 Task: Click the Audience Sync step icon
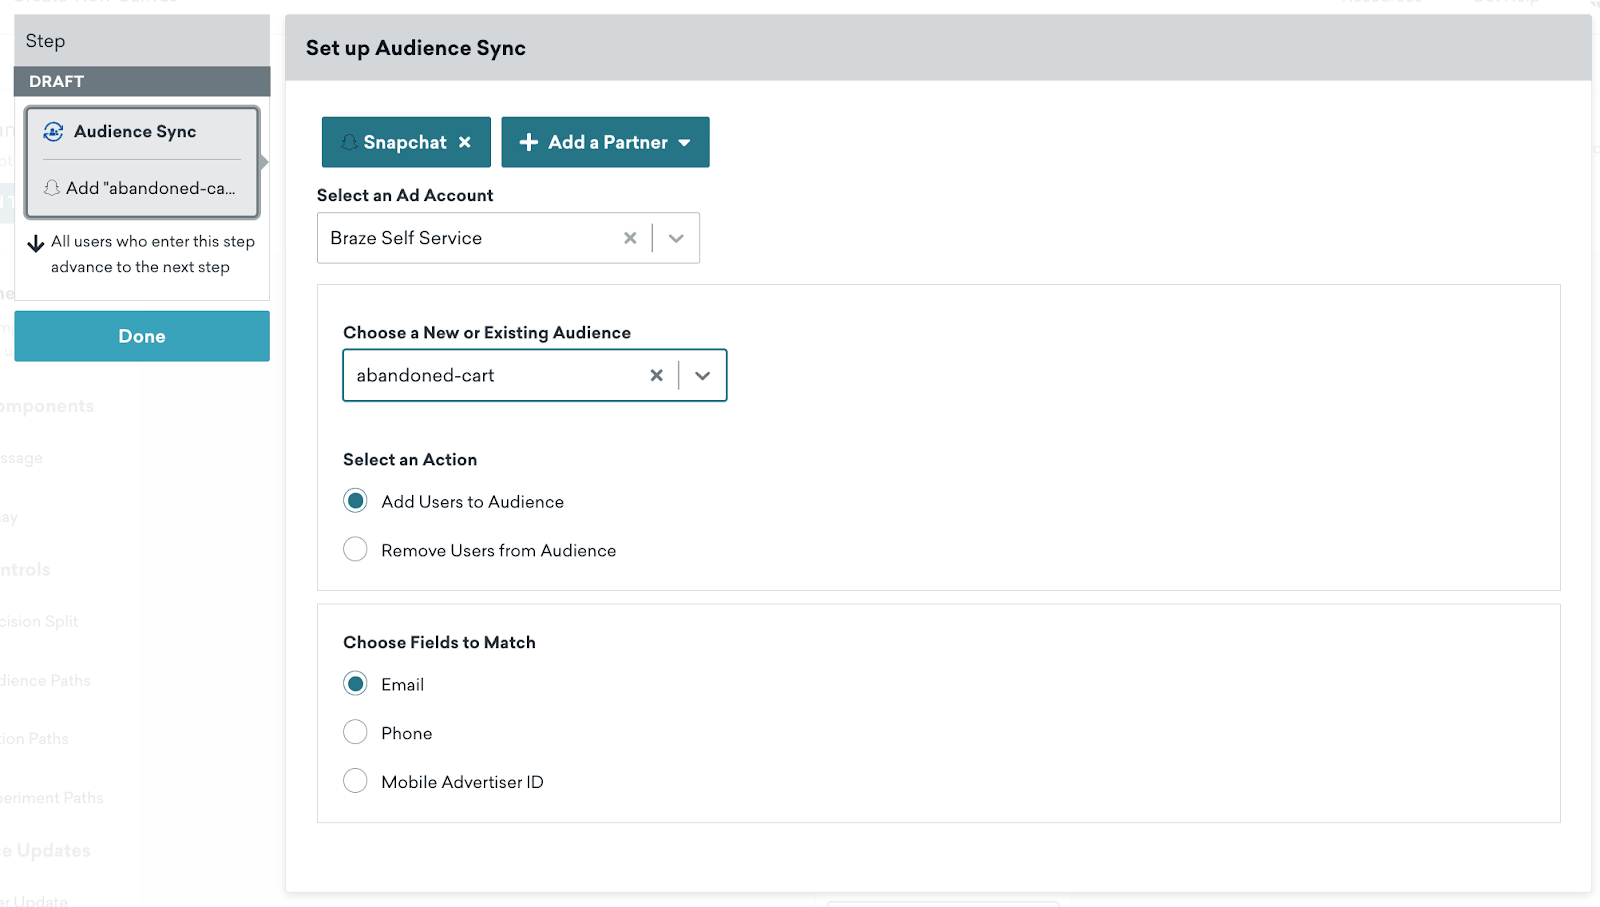pos(54,132)
